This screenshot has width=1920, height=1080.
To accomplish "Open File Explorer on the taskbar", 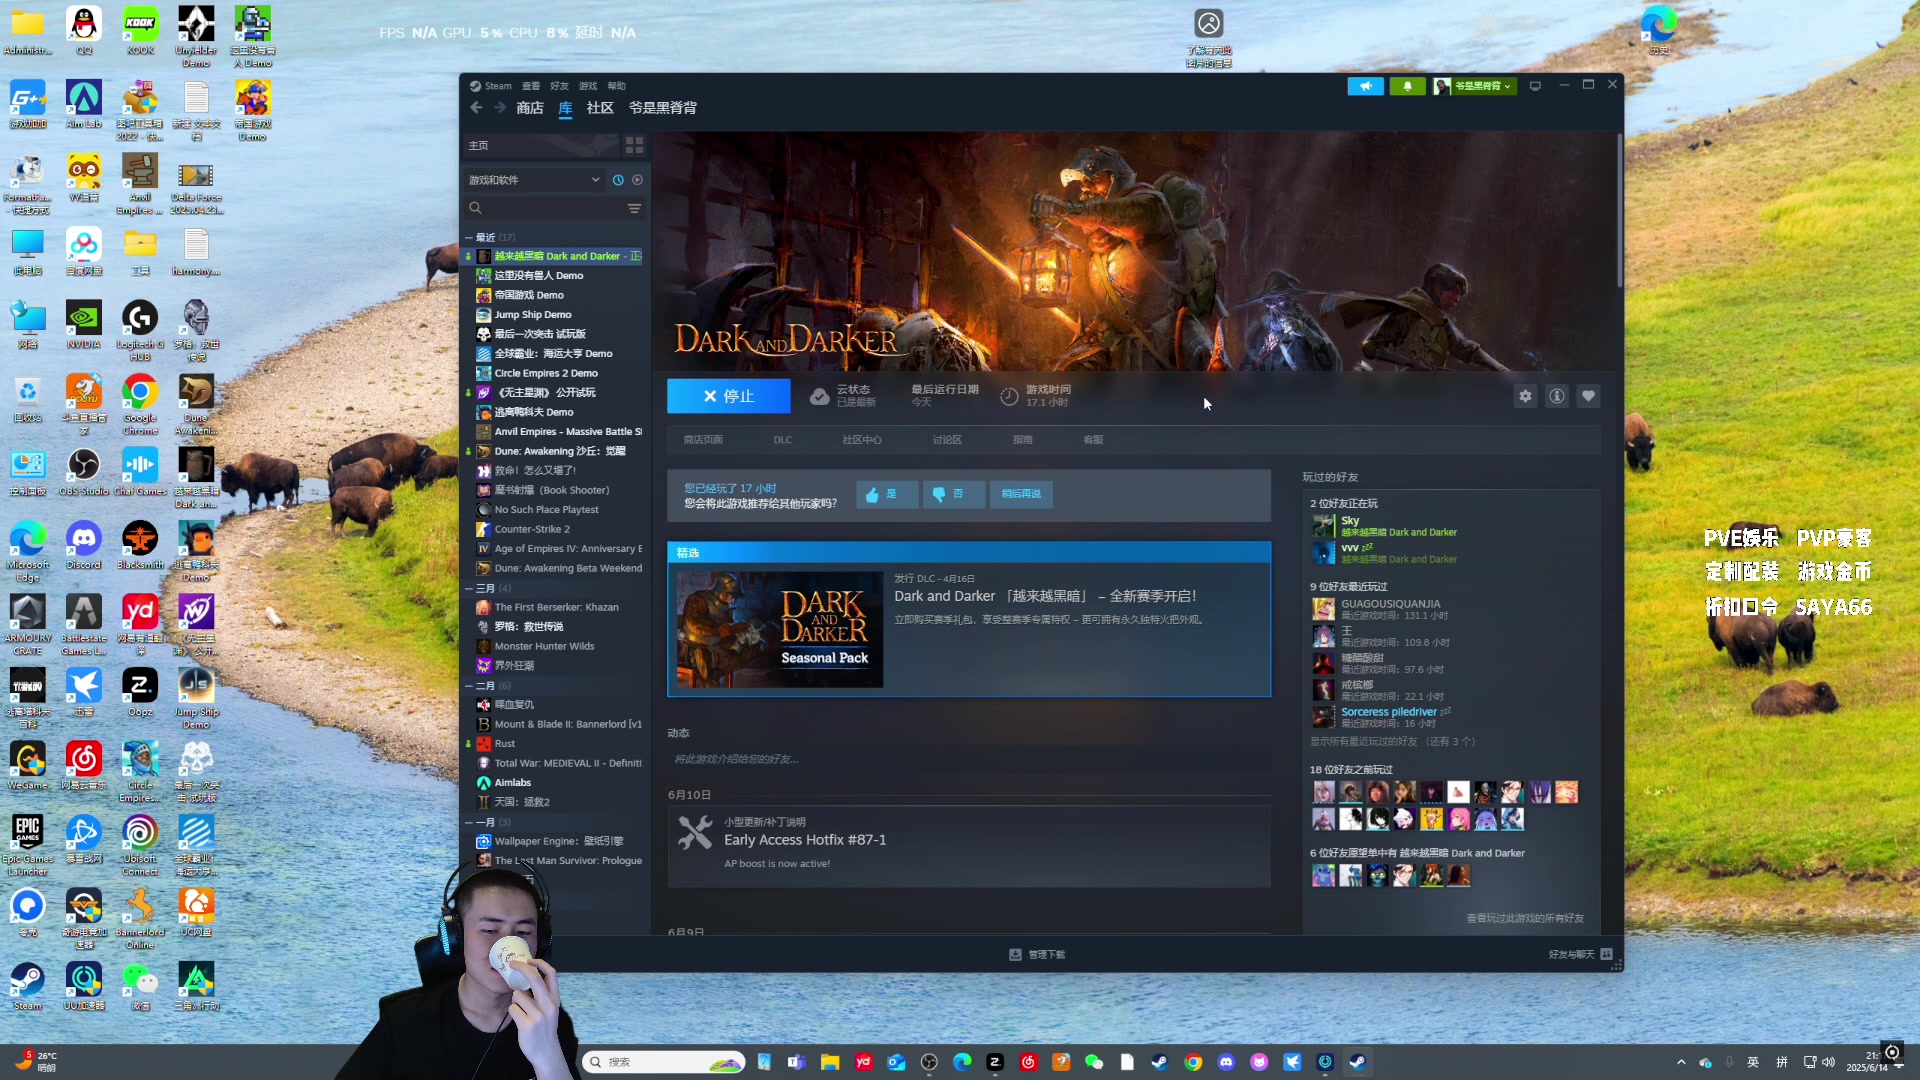I will pos(830,1062).
